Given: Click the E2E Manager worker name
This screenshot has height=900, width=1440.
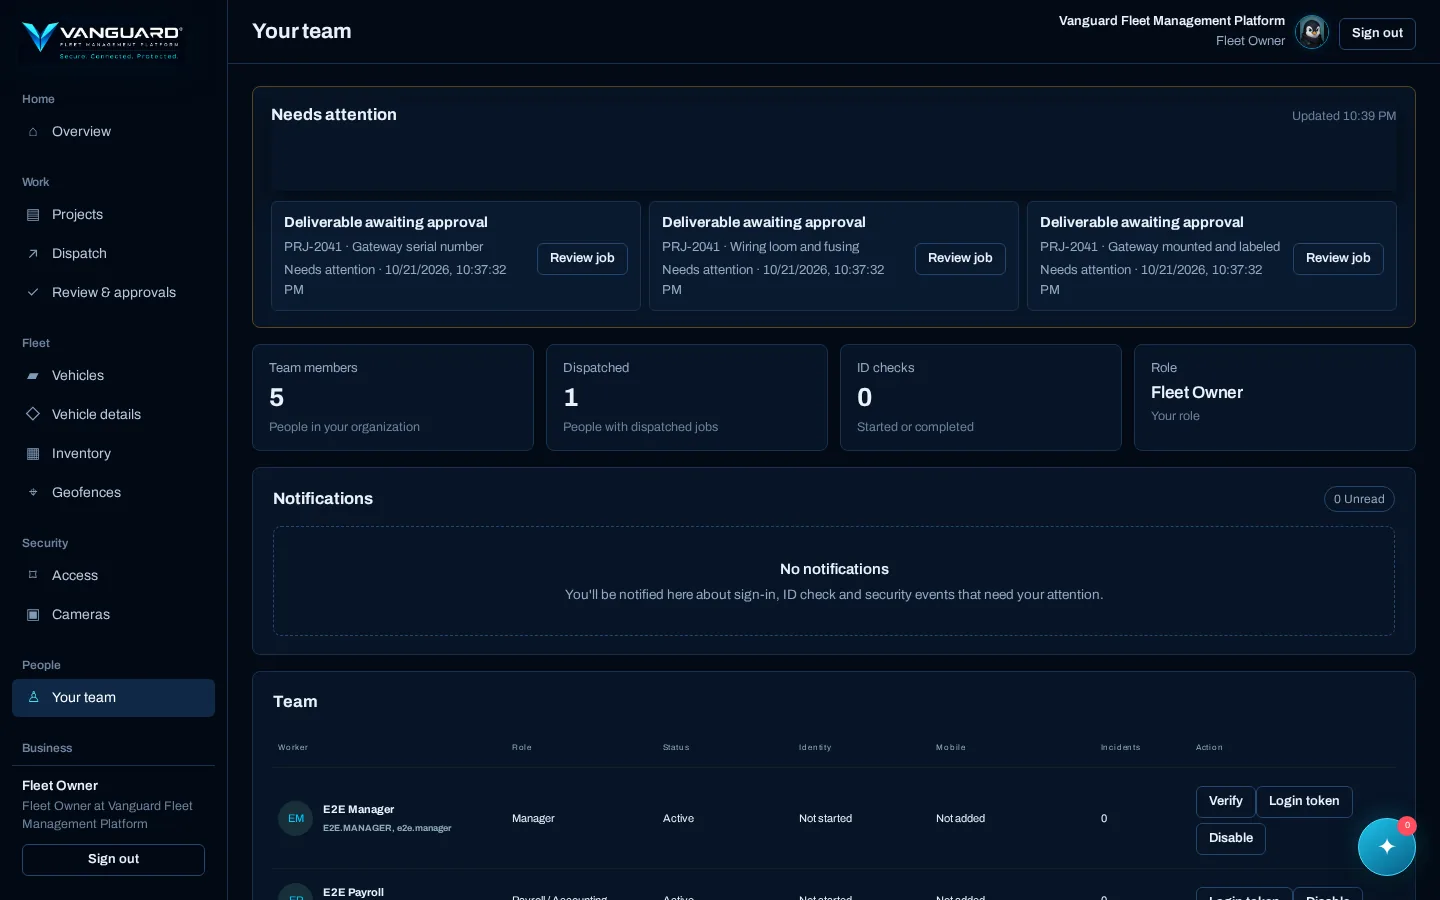Looking at the screenshot, I should [358, 810].
